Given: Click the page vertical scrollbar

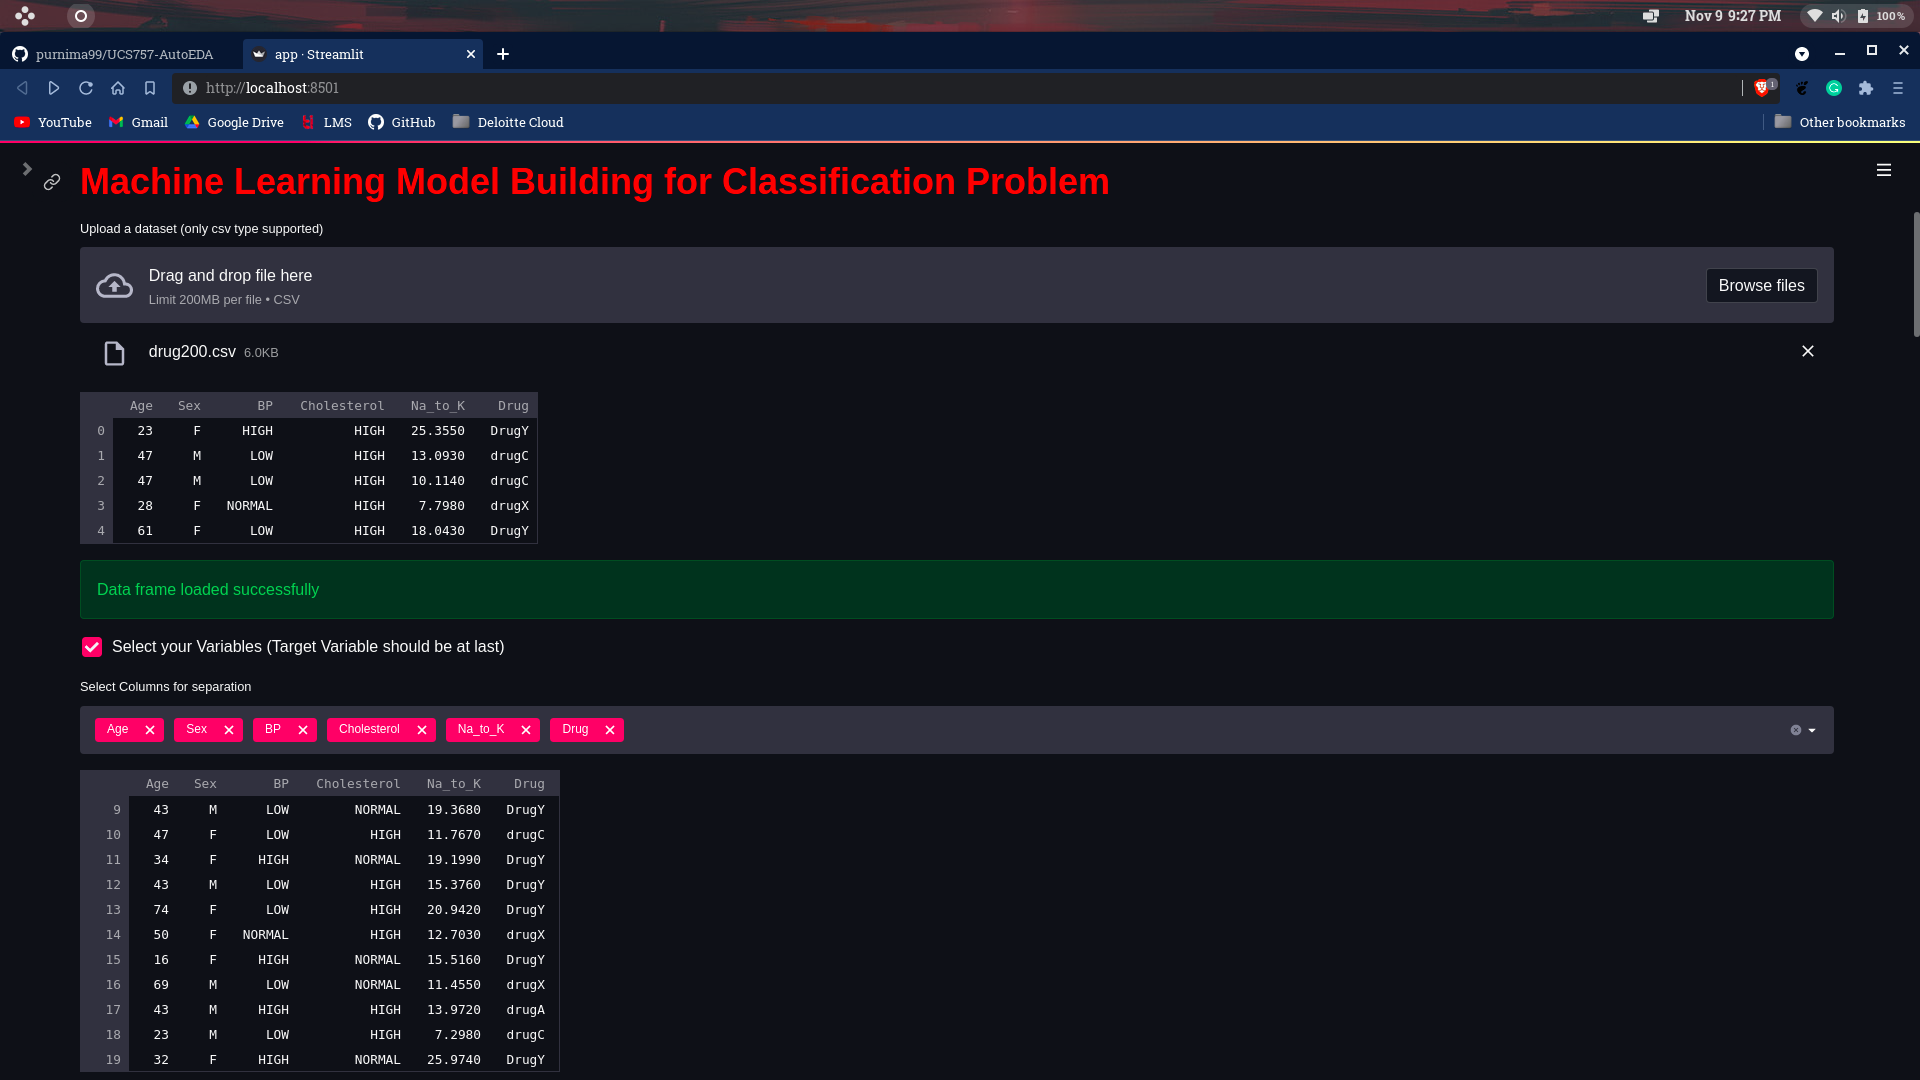Looking at the screenshot, I should pos(1915,275).
